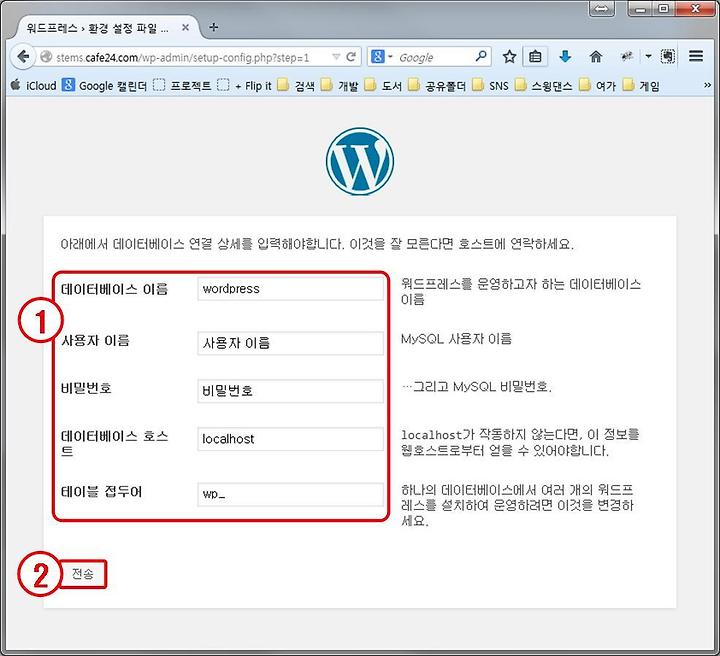720x656 pixels.
Task: Open a new tab with the plus button
Action: coord(214,27)
